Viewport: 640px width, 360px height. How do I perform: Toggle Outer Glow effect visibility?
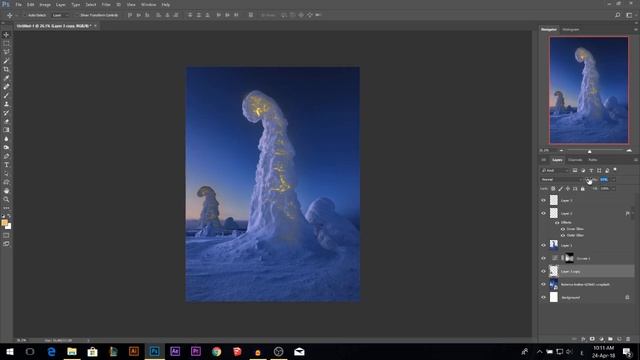click(x=563, y=236)
